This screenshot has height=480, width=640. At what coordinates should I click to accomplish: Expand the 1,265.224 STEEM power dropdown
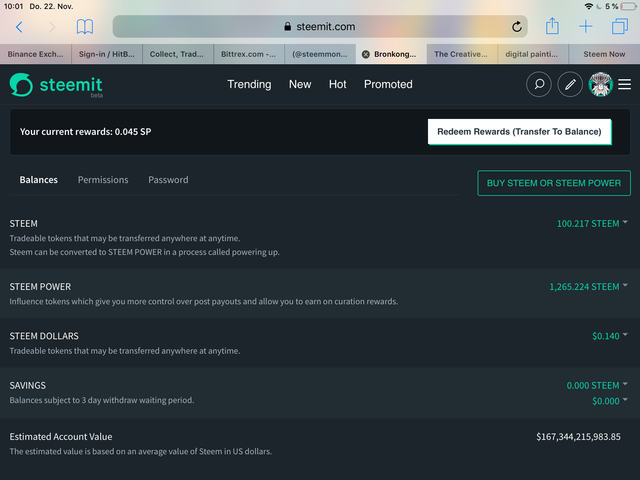588,287
